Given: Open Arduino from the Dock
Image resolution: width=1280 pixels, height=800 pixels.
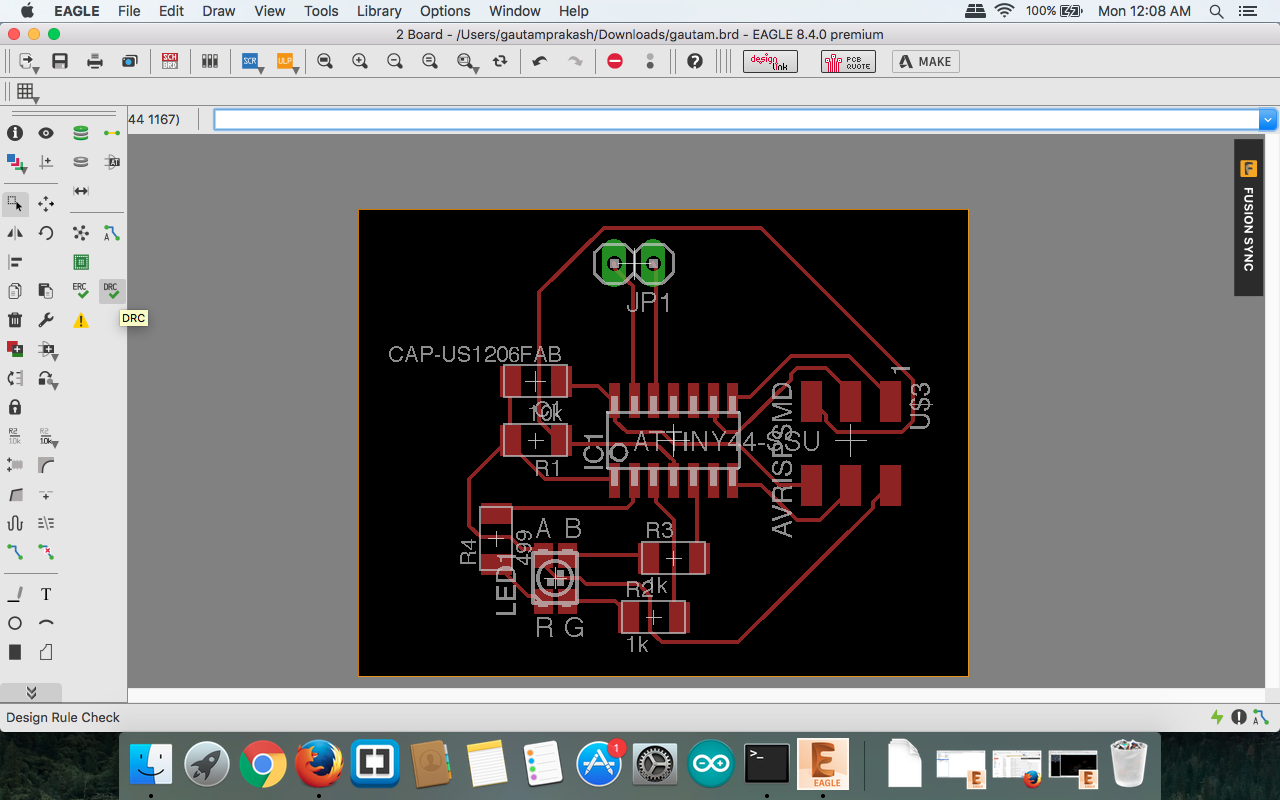Looking at the screenshot, I should tap(711, 765).
